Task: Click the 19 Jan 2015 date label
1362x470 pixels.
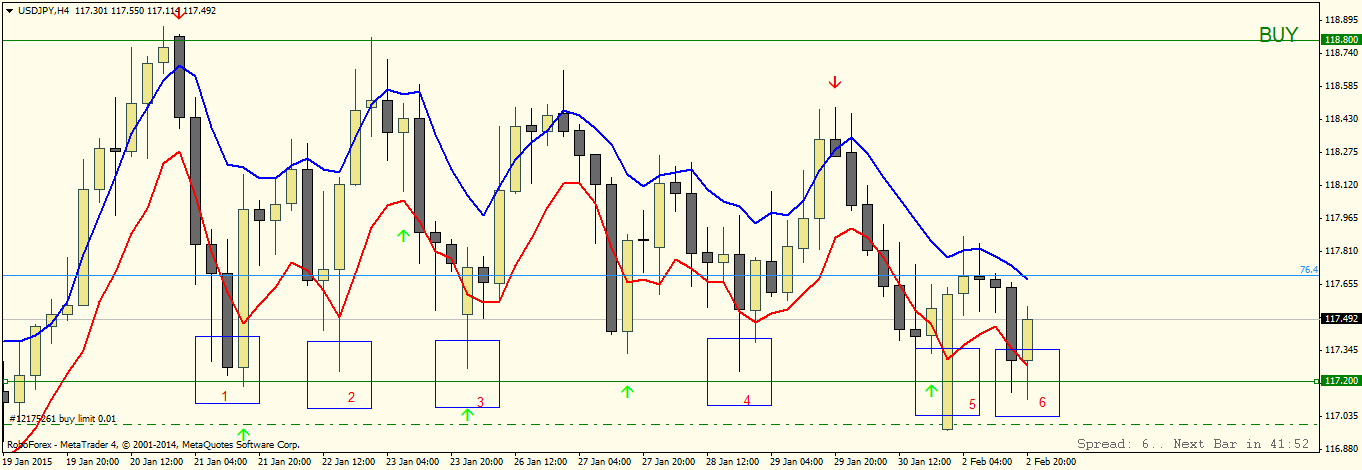Action: [x=28, y=462]
